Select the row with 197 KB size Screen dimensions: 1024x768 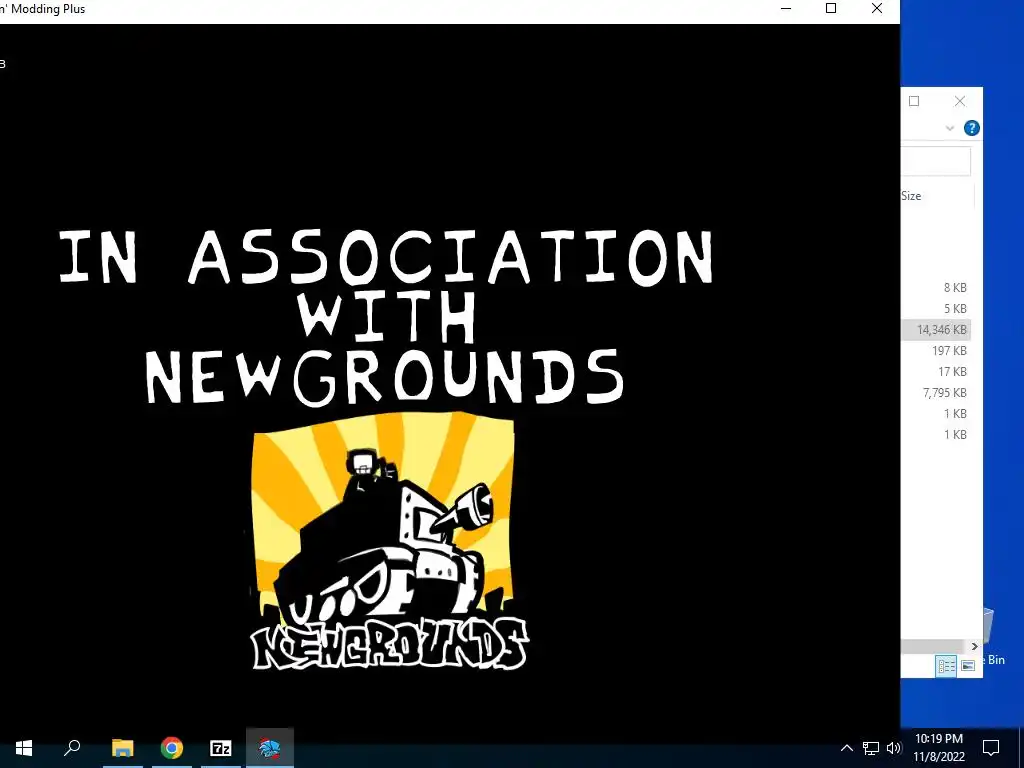click(x=936, y=351)
